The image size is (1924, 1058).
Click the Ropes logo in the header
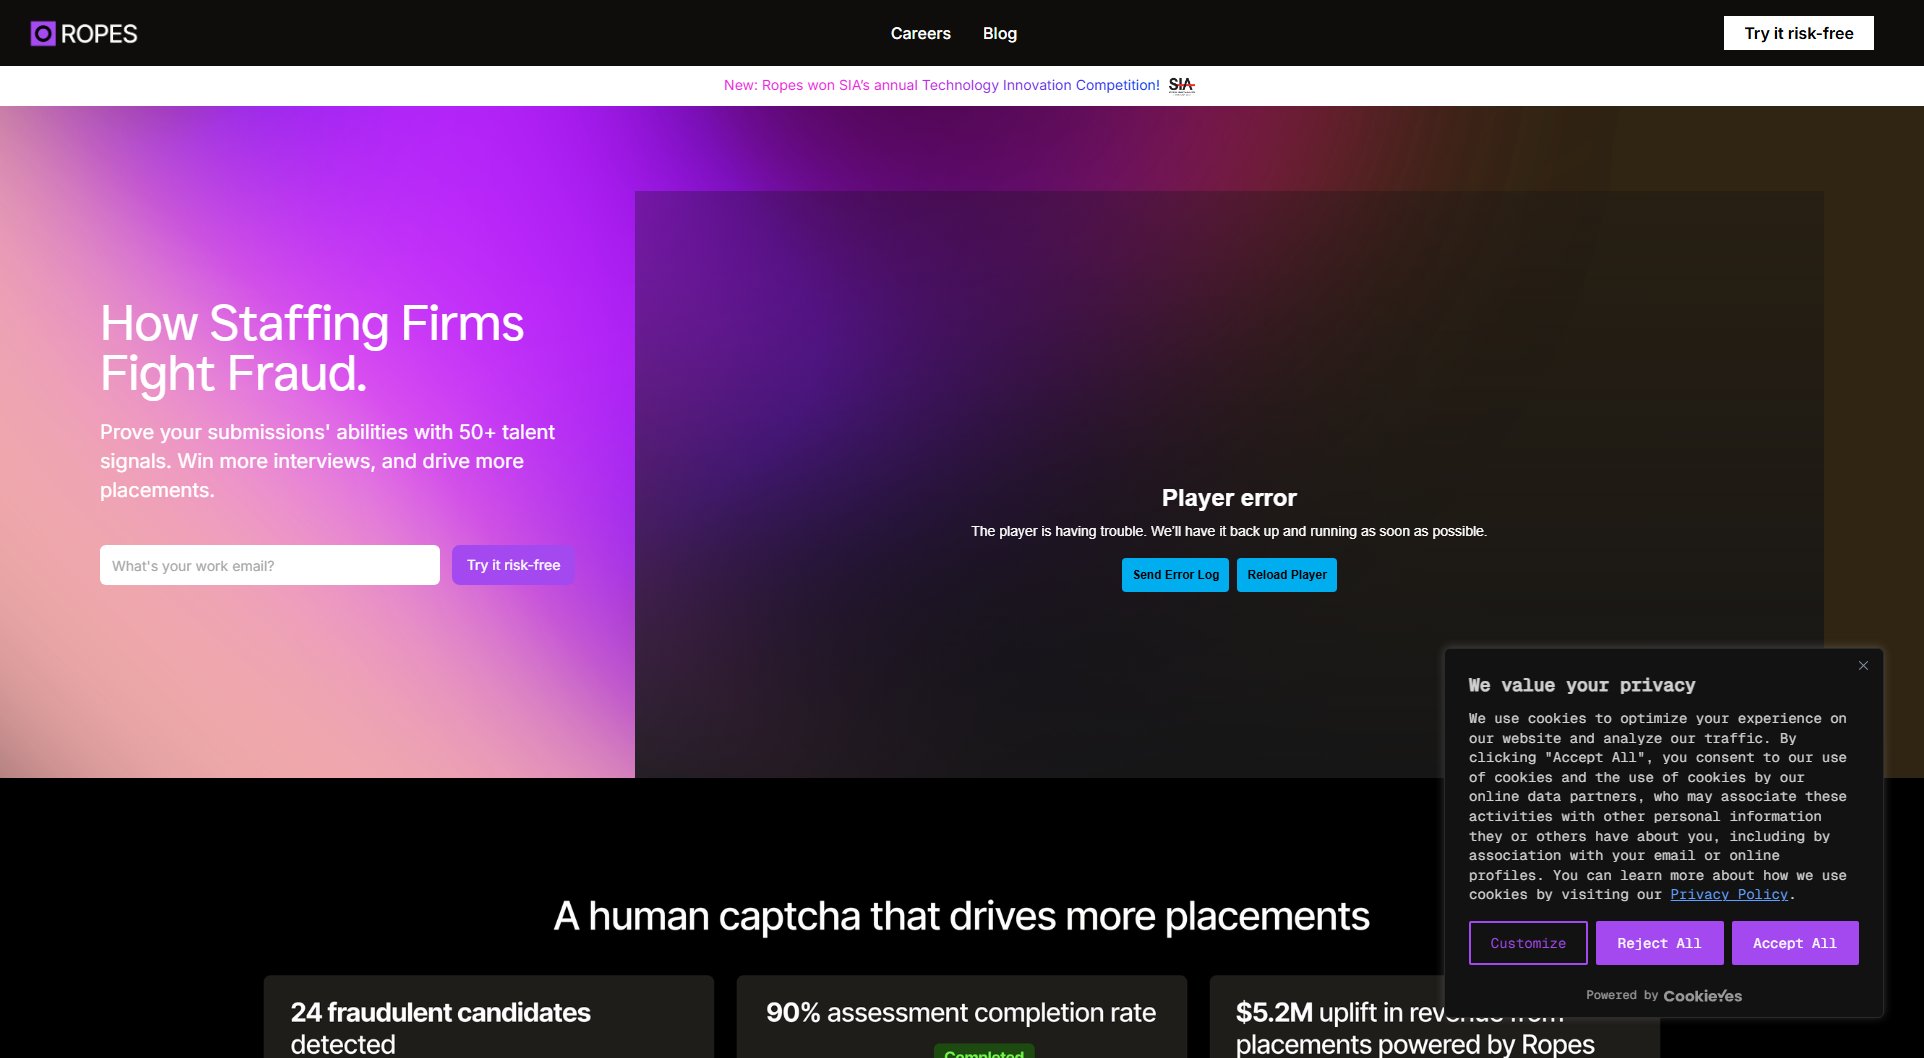pyautogui.click(x=84, y=34)
